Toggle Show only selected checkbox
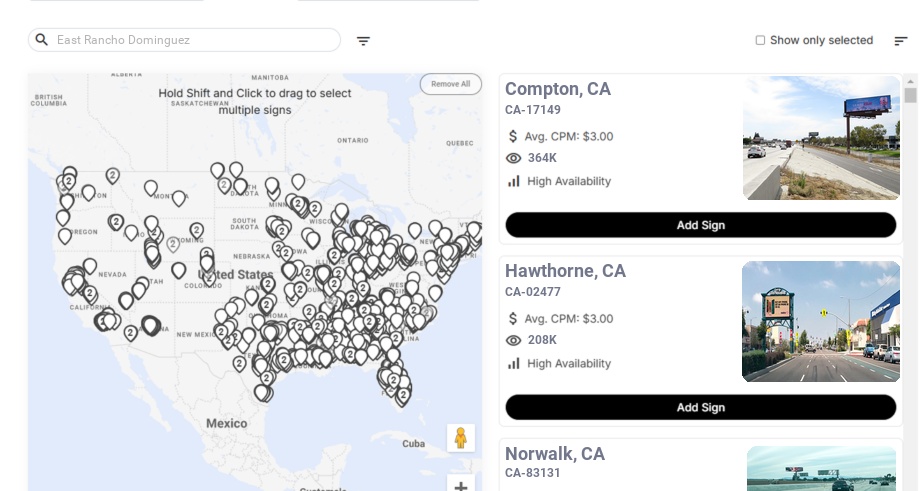The height and width of the screenshot is (491, 920). click(760, 41)
